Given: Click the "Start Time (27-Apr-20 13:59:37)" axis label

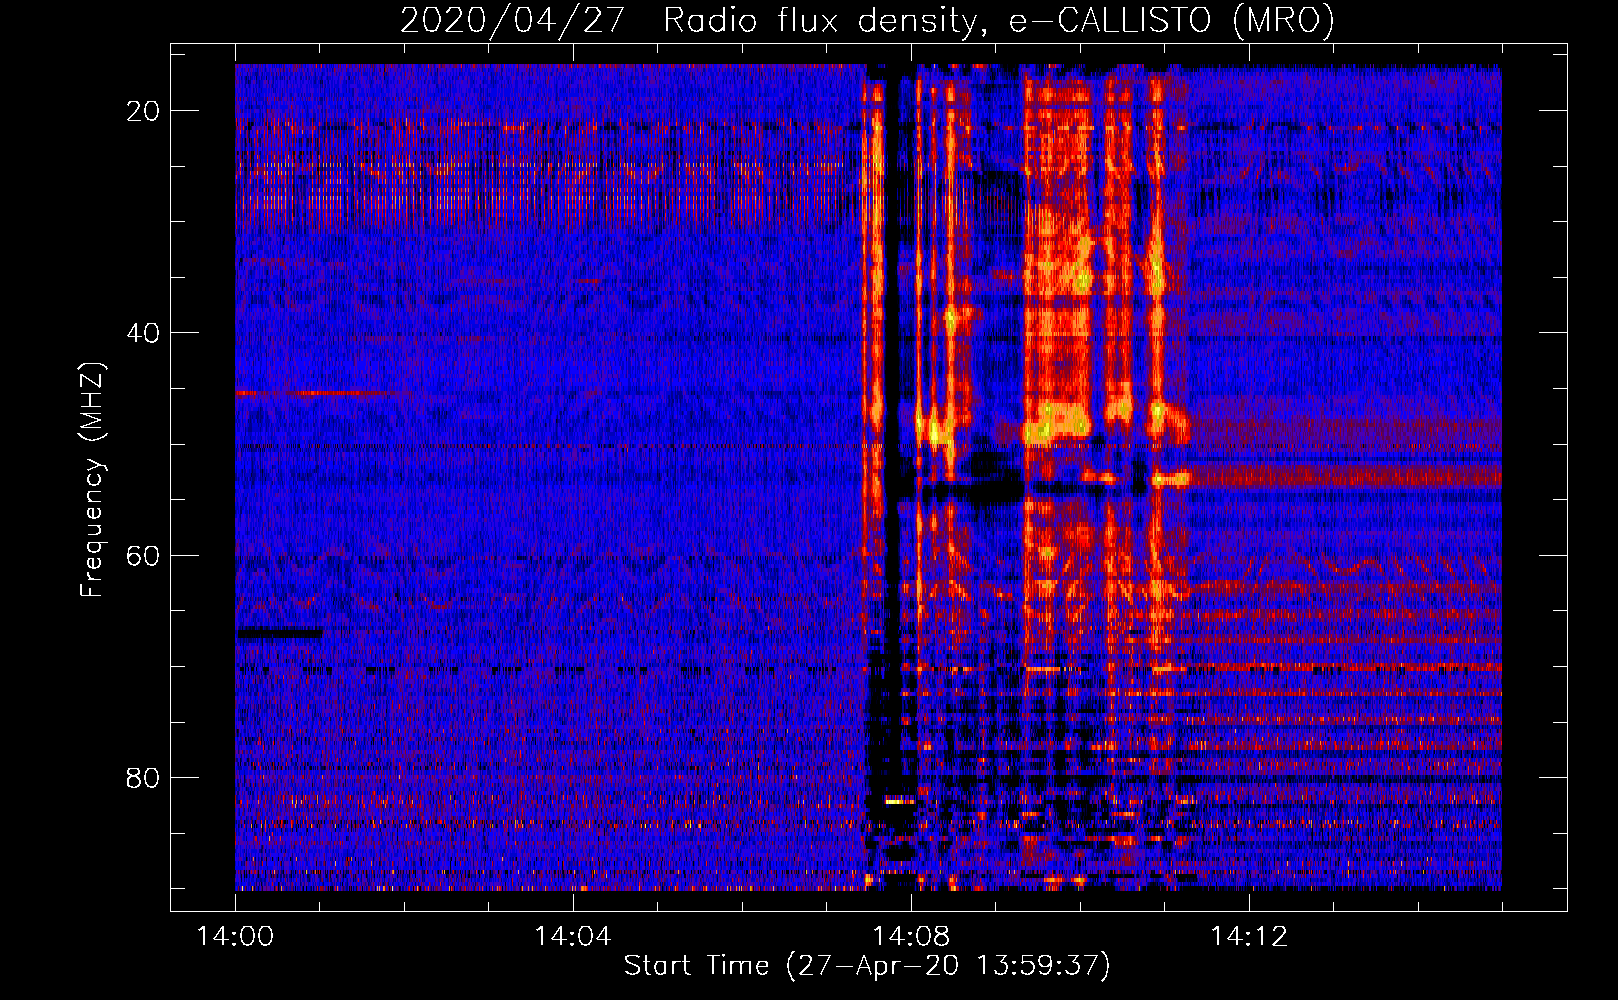Looking at the screenshot, I should [x=867, y=966].
